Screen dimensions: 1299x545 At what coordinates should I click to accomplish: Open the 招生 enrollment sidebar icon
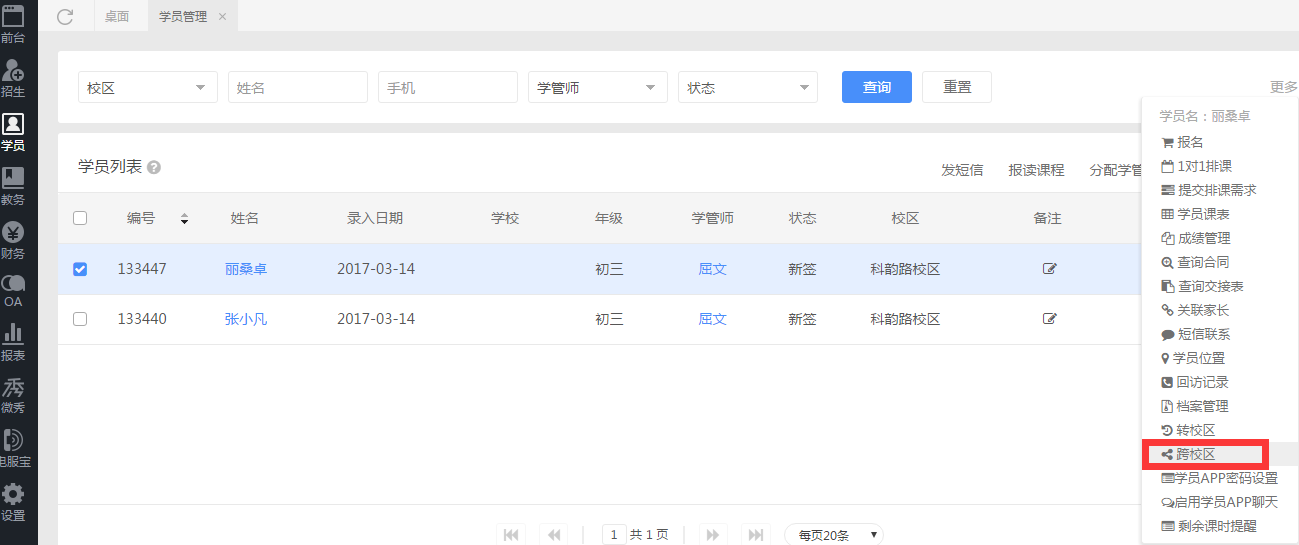tap(13, 76)
